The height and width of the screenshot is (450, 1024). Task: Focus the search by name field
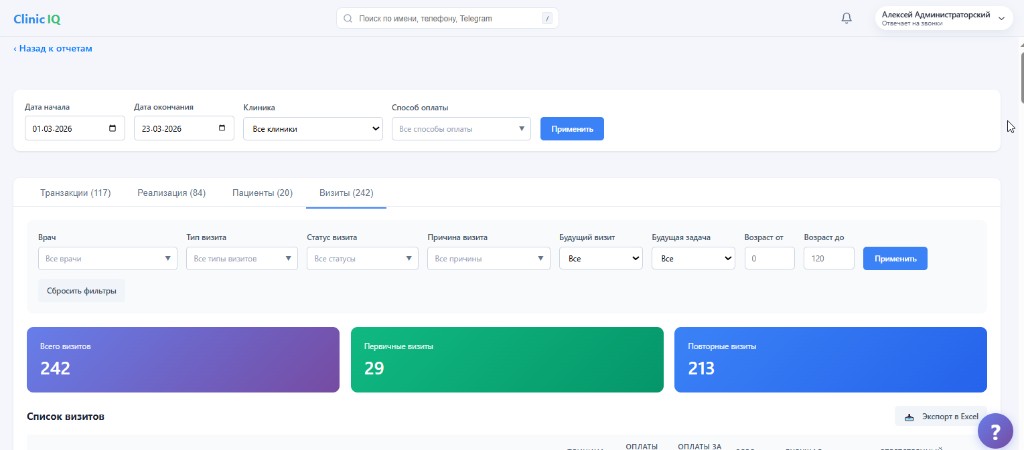[x=447, y=18]
